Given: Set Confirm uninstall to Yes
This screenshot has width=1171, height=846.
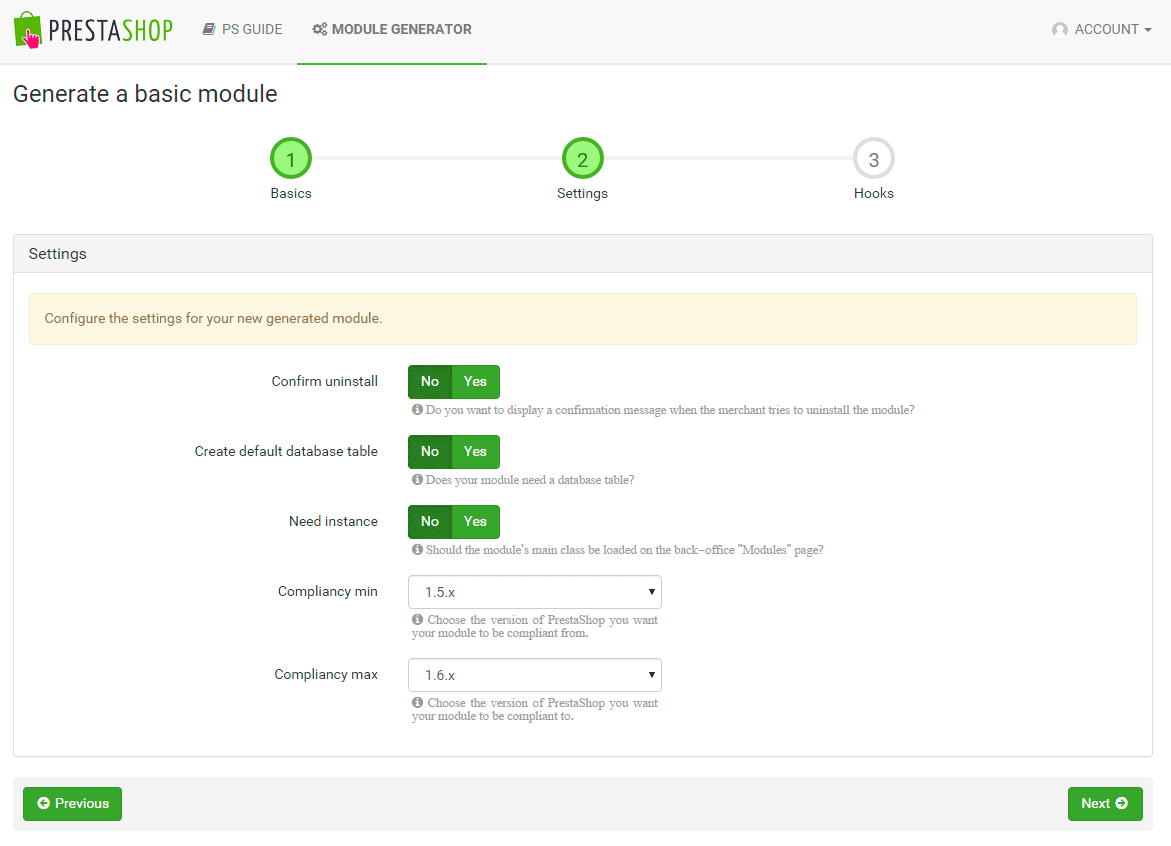Looking at the screenshot, I should click(x=476, y=382).
